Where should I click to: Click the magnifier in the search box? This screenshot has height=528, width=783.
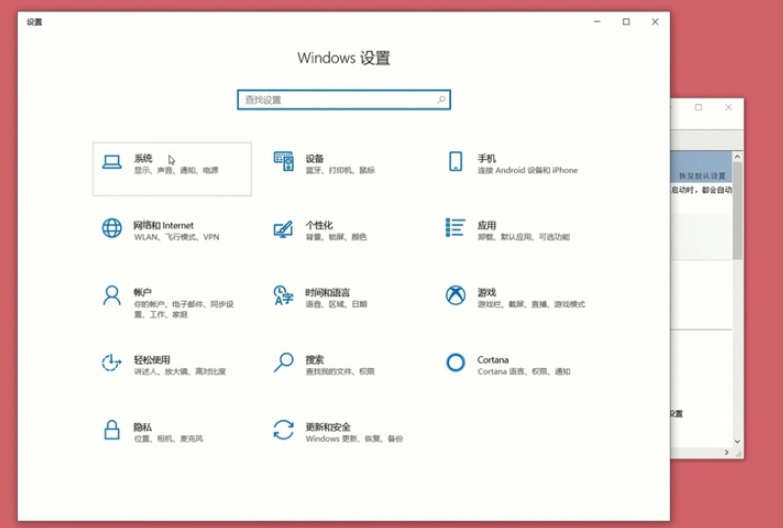[441, 100]
